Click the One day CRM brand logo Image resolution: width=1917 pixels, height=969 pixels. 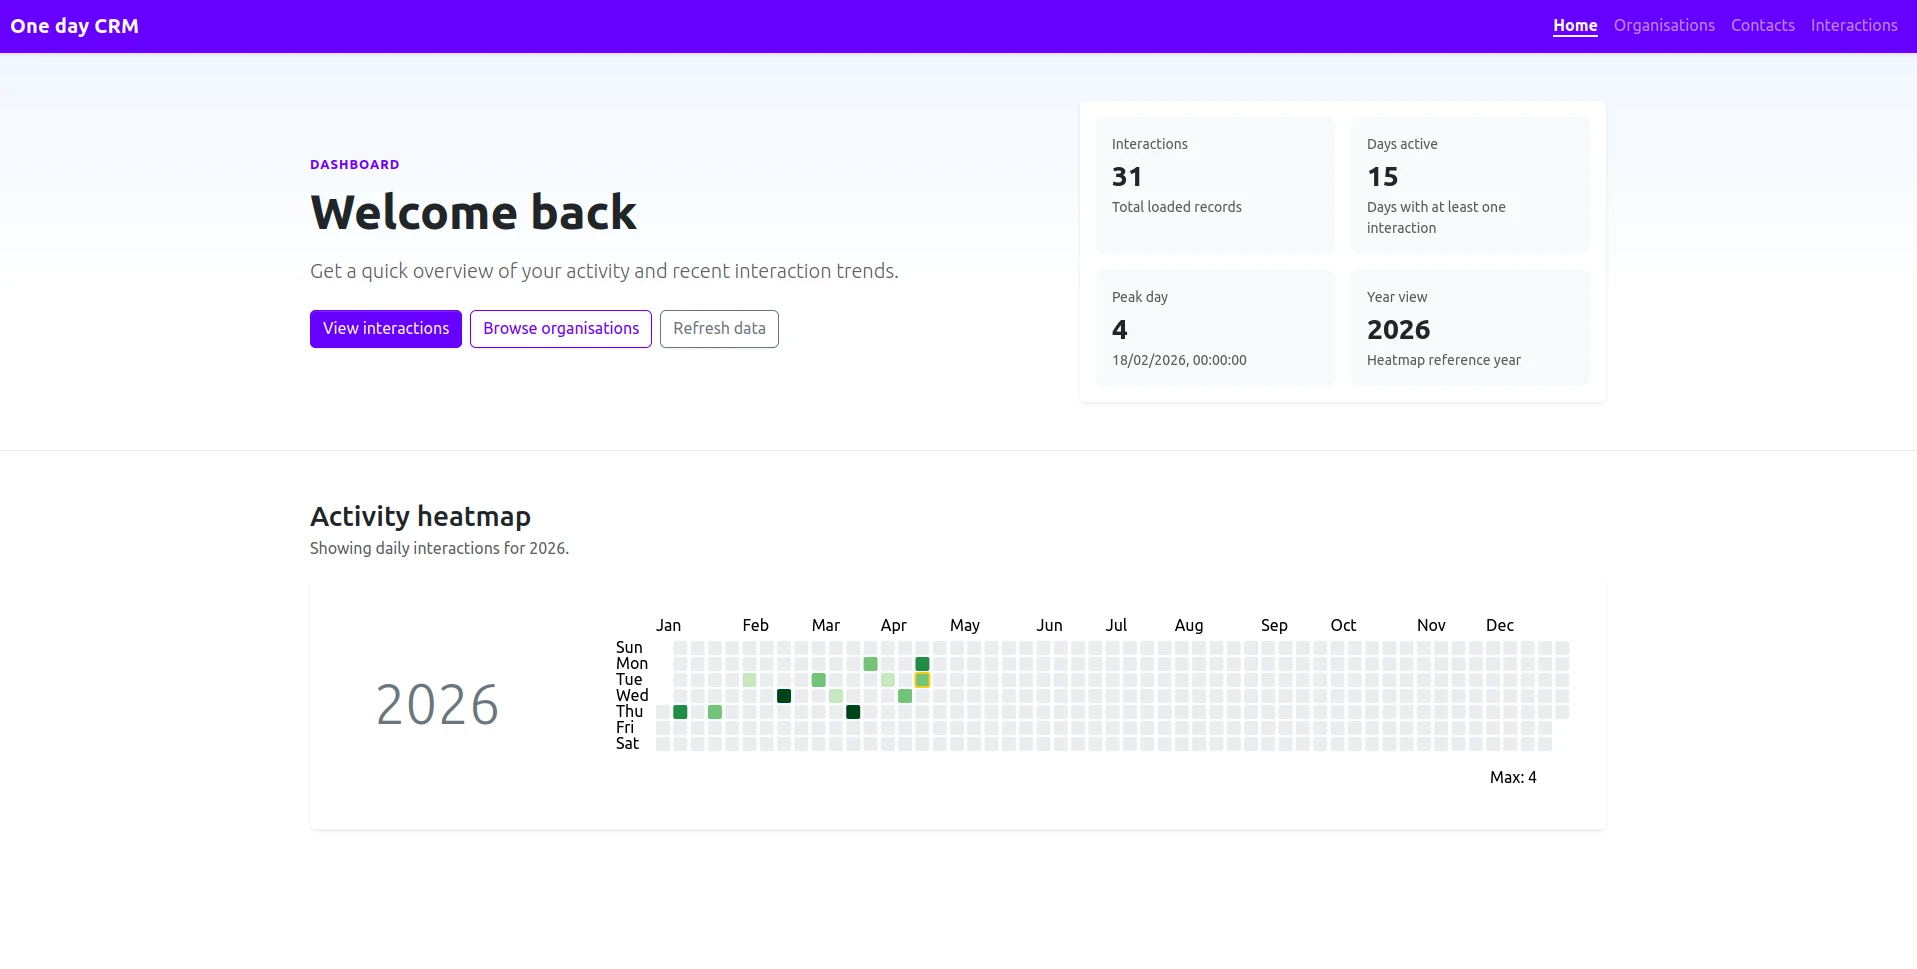tap(75, 26)
